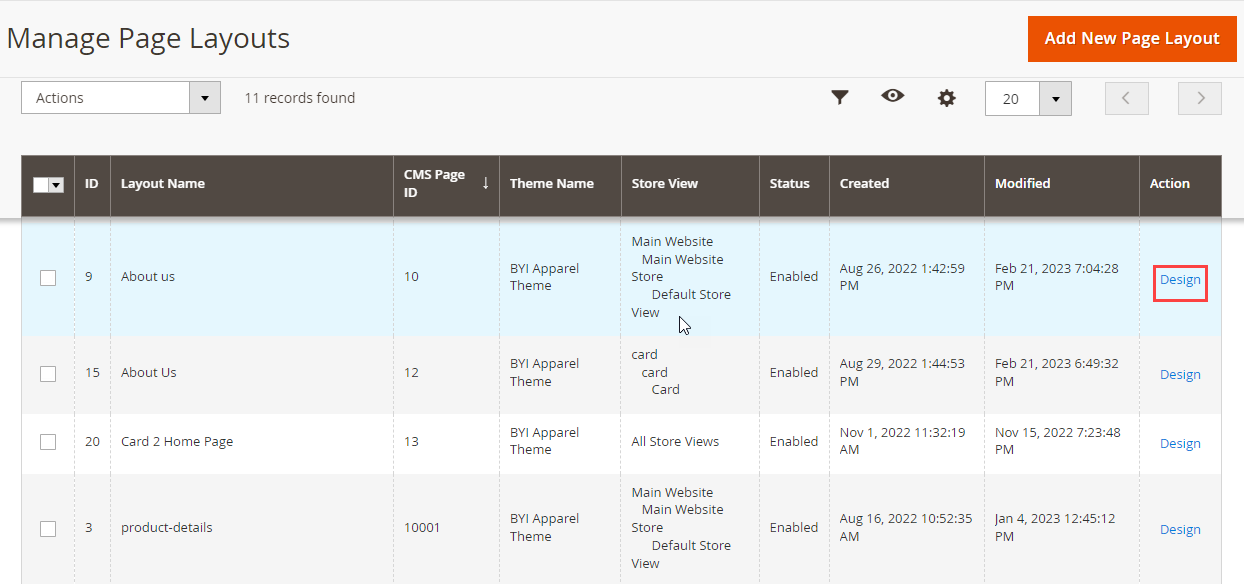
Task: Click the per-page number field showing 20
Action: click(x=1012, y=99)
